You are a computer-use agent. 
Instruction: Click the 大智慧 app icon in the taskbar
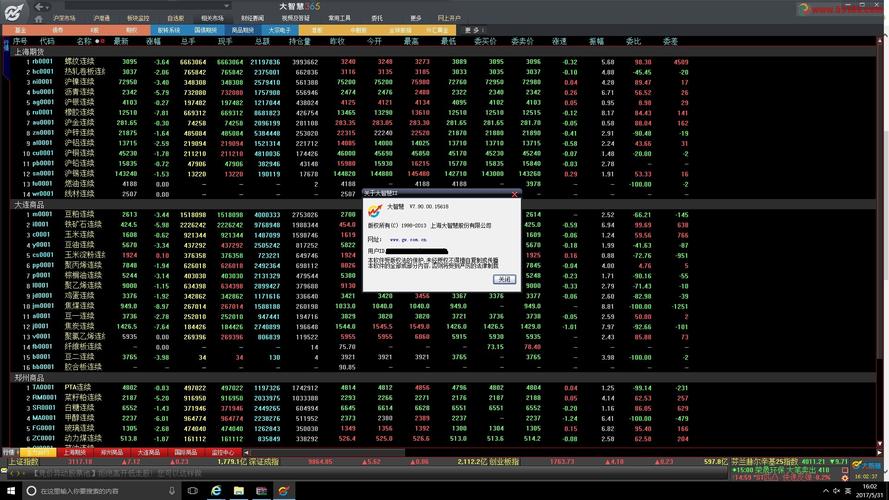(283, 490)
